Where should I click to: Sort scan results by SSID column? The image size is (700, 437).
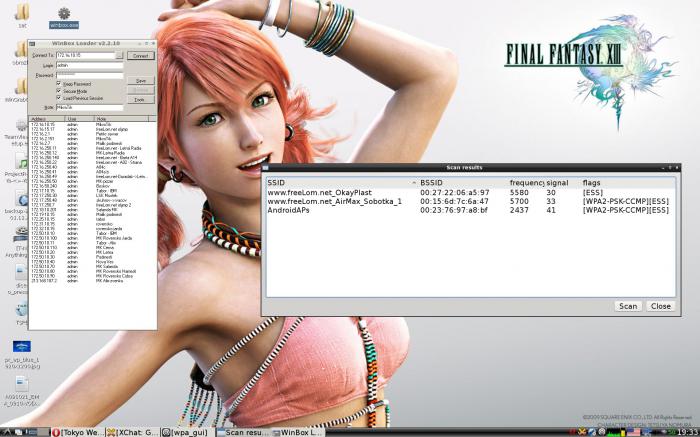[x=342, y=183]
